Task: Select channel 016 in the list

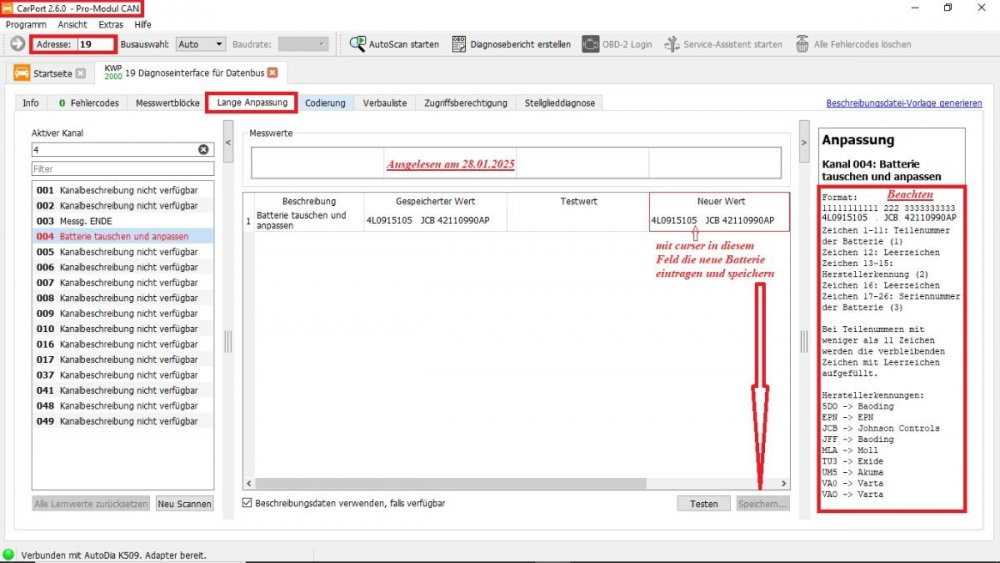Action: tap(123, 344)
